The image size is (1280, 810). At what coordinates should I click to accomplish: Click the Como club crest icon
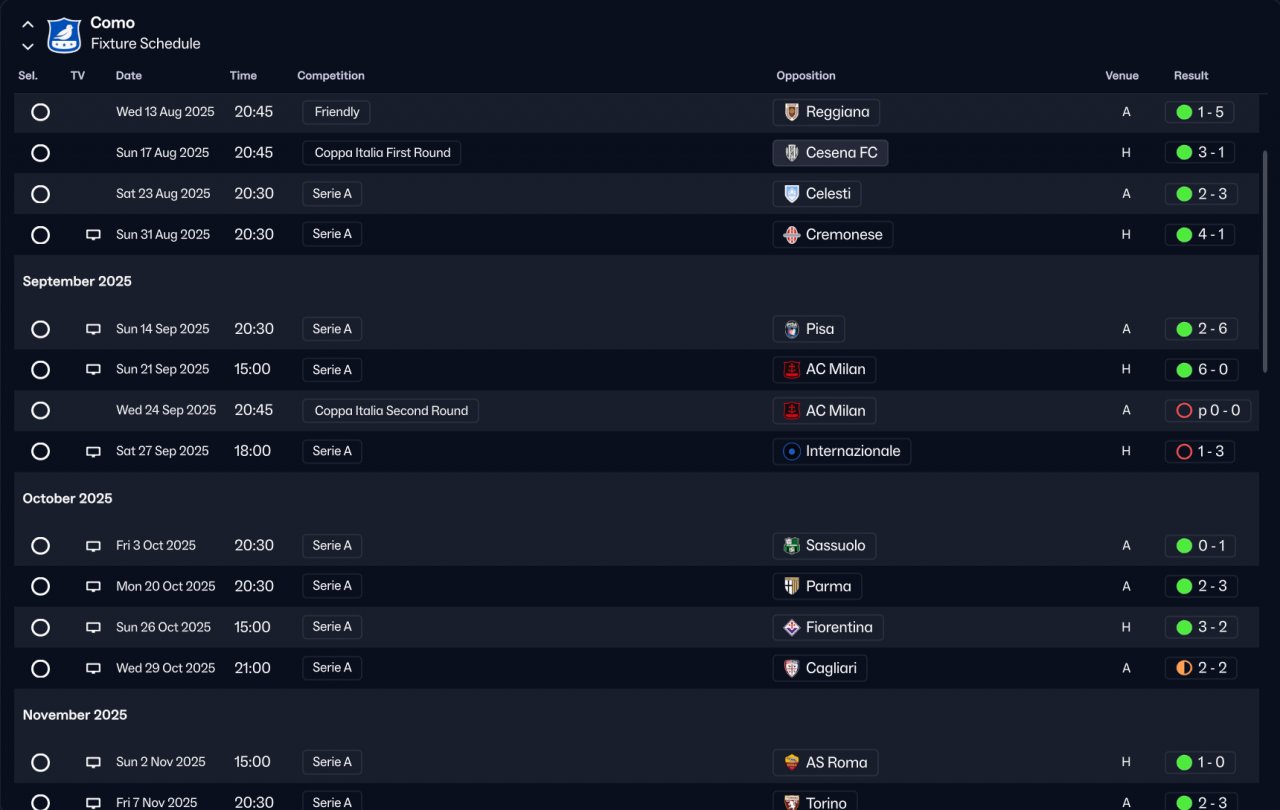point(64,34)
